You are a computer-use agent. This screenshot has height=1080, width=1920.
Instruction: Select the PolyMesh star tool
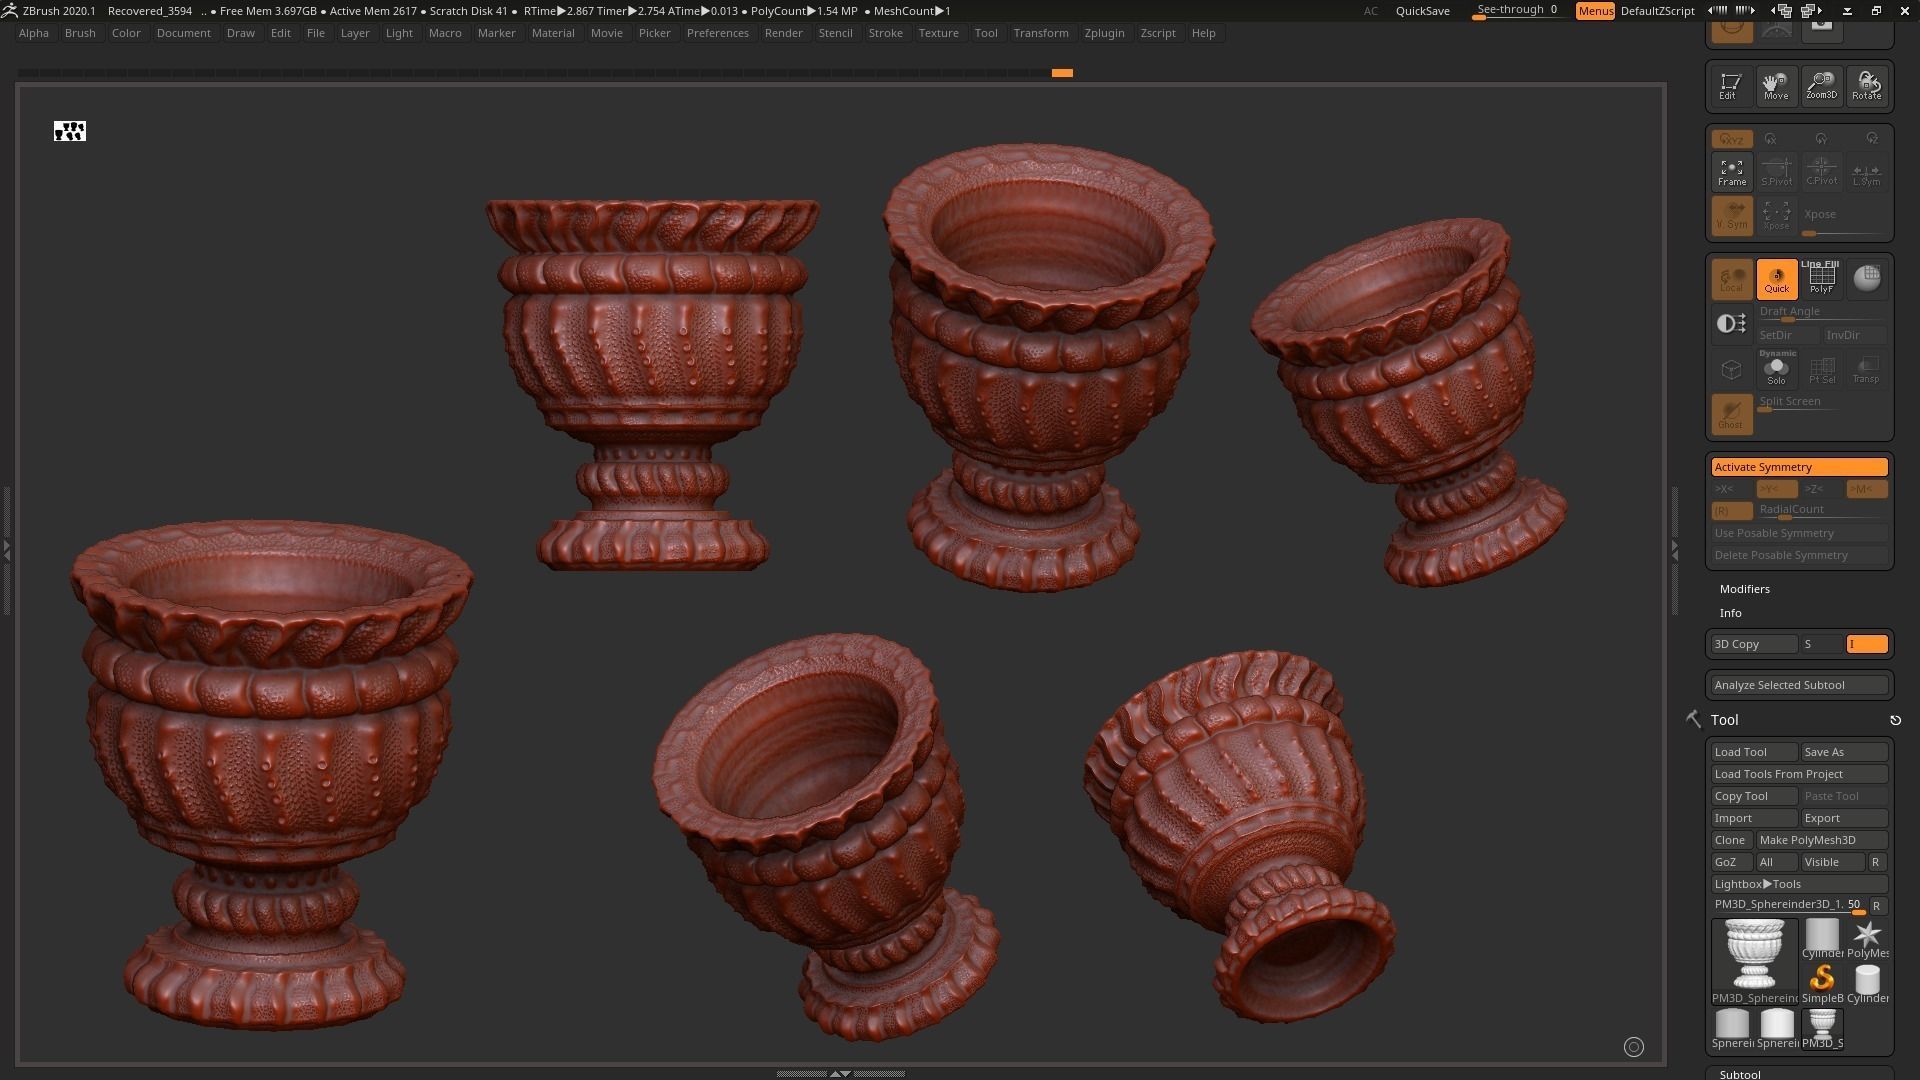coord(1867,938)
